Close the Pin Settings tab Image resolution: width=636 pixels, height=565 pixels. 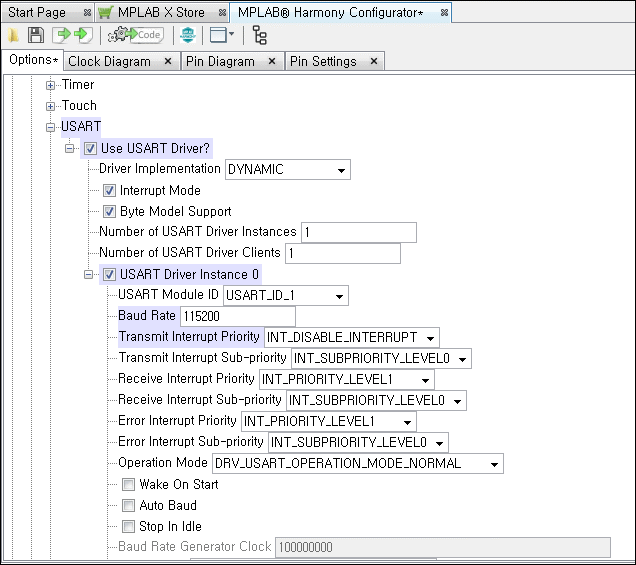(x=374, y=61)
